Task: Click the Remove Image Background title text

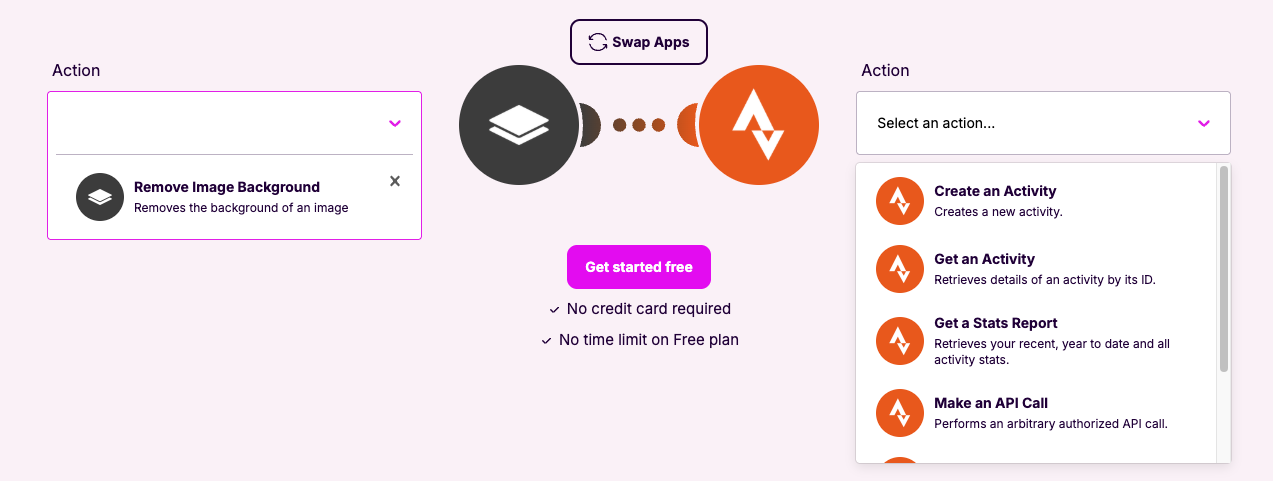Action: coord(227,187)
